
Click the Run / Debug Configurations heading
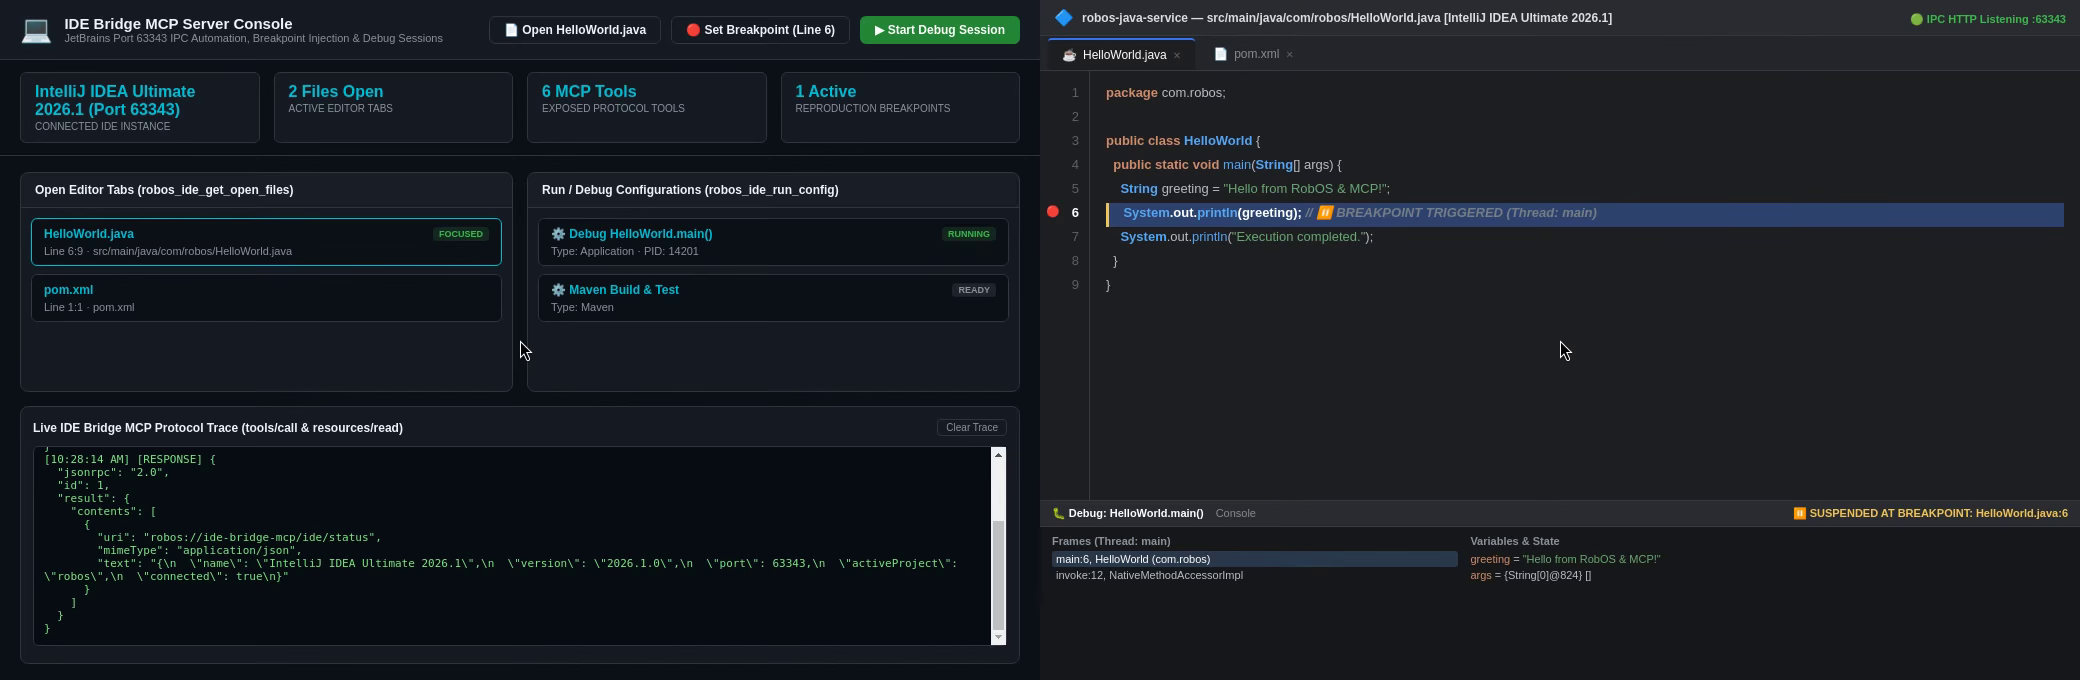(690, 190)
